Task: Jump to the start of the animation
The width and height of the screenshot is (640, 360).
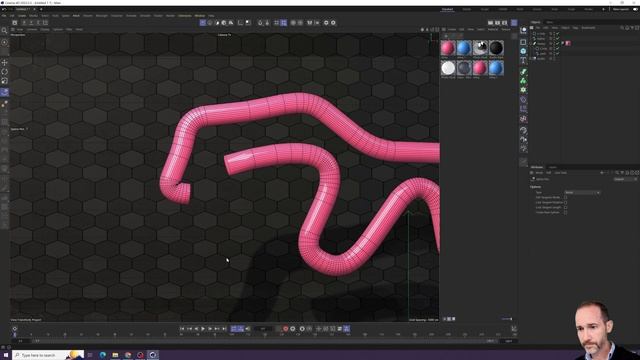Action: (182, 329)
